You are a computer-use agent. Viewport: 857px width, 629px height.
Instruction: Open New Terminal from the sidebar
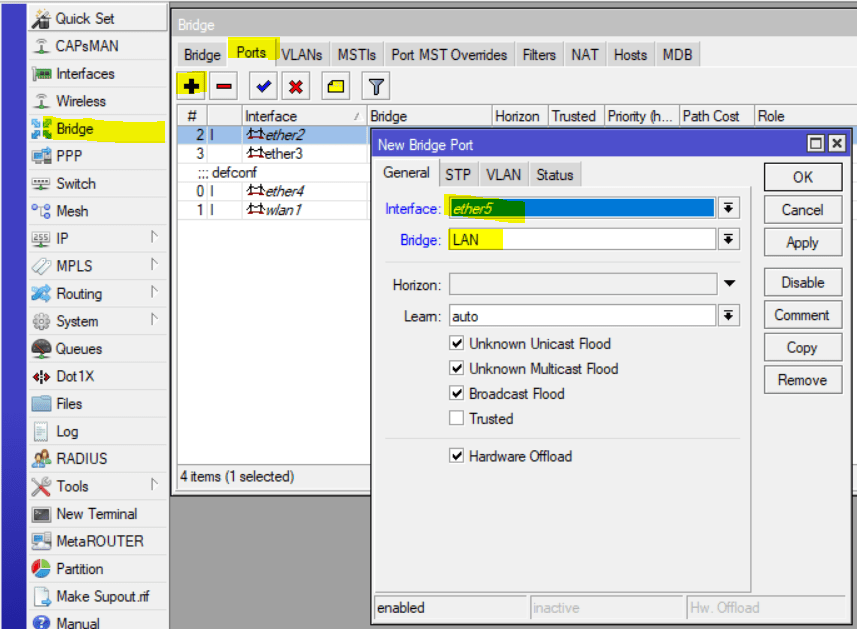(x=96, y=514)
